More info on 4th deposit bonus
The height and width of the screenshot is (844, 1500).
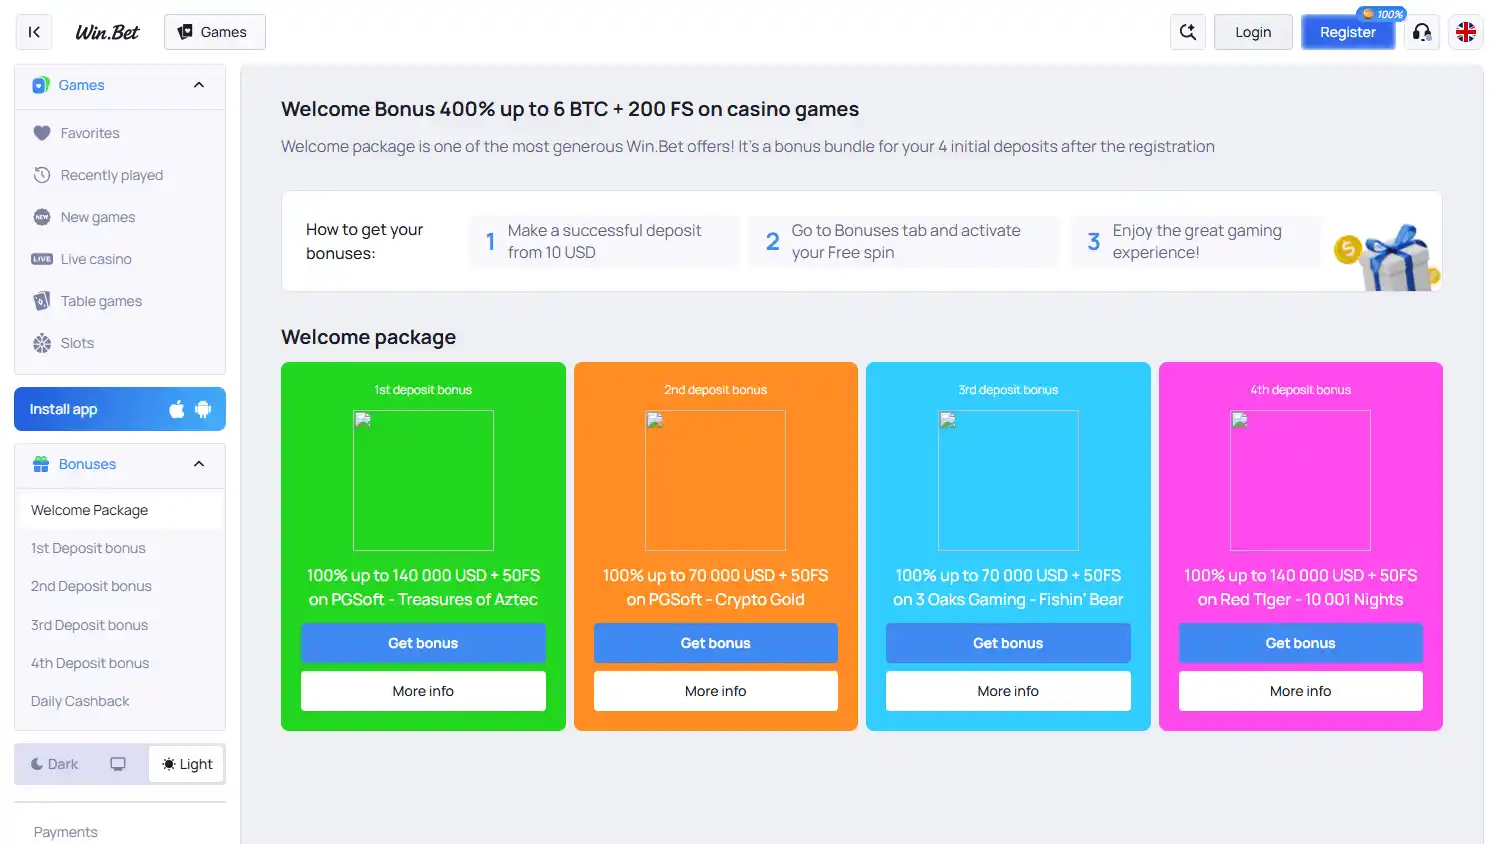tap(1301, 691)
